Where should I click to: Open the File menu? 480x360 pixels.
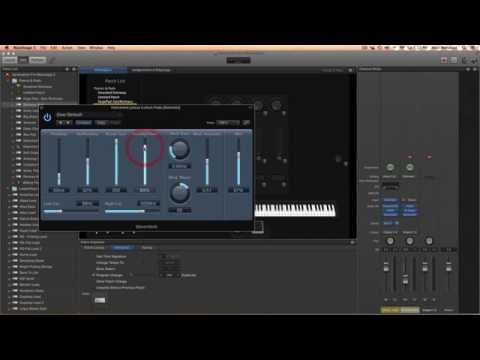point(43,48)
